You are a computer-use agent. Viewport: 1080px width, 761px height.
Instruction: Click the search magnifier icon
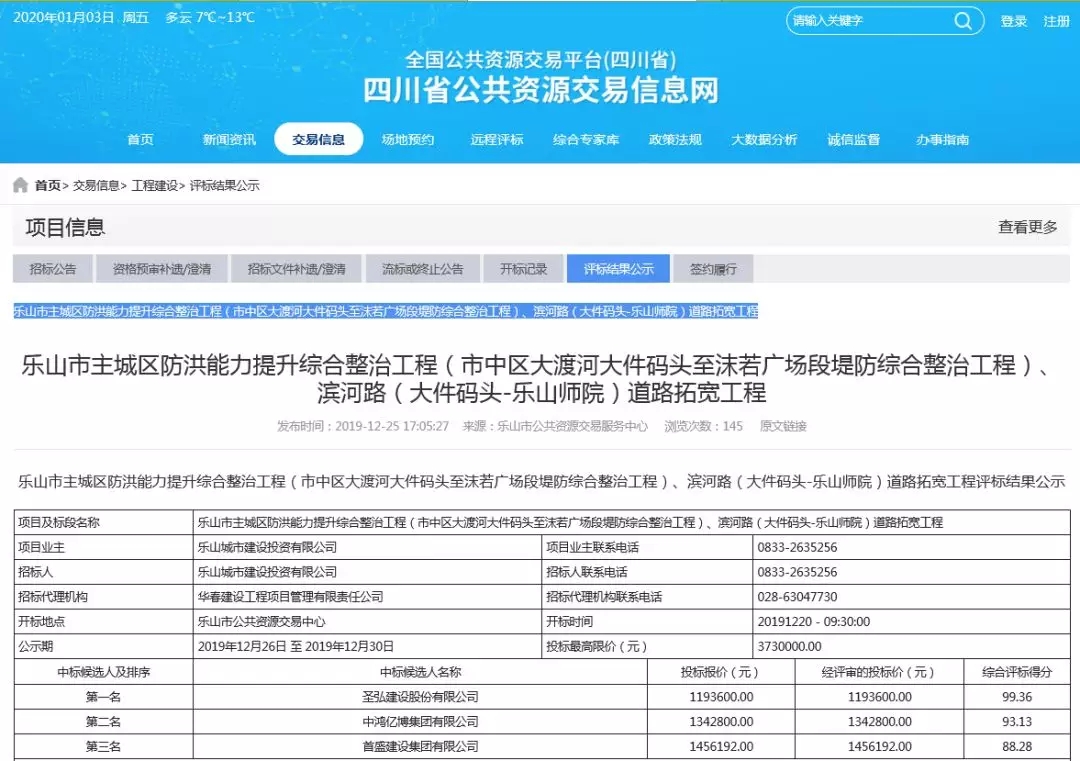[x=962, y=21]
